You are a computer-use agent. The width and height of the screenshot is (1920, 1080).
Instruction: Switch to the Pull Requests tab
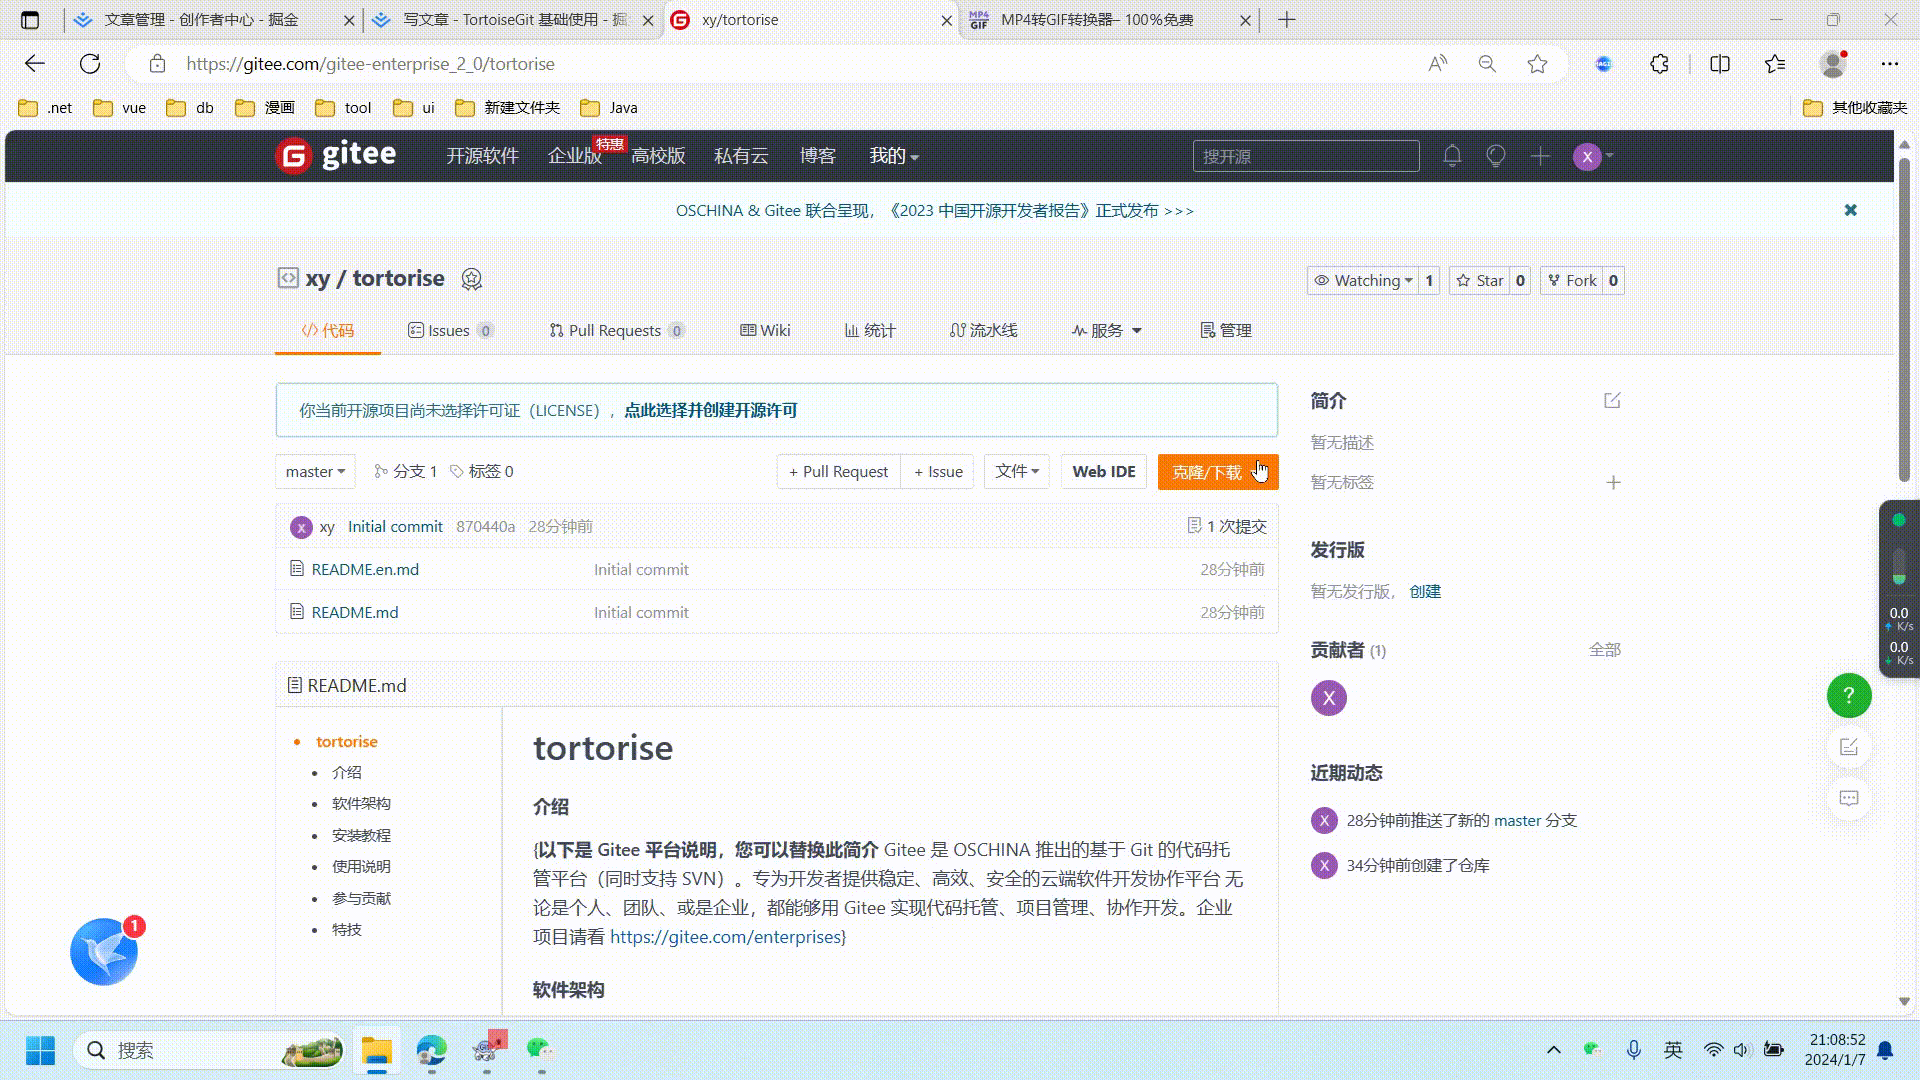[x=617, y=331]
